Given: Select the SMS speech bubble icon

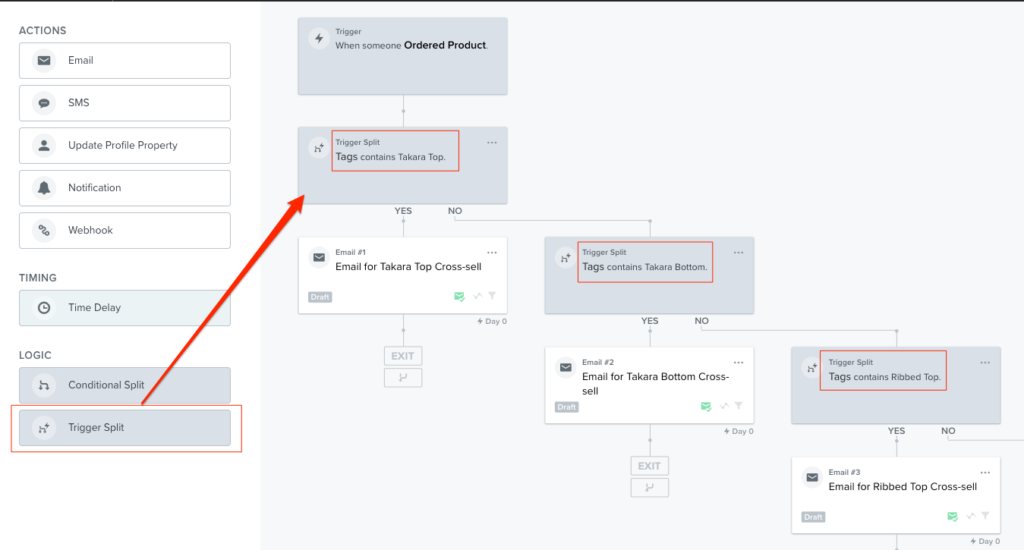Looking at the screenshot, I should (x=44, y=103).
